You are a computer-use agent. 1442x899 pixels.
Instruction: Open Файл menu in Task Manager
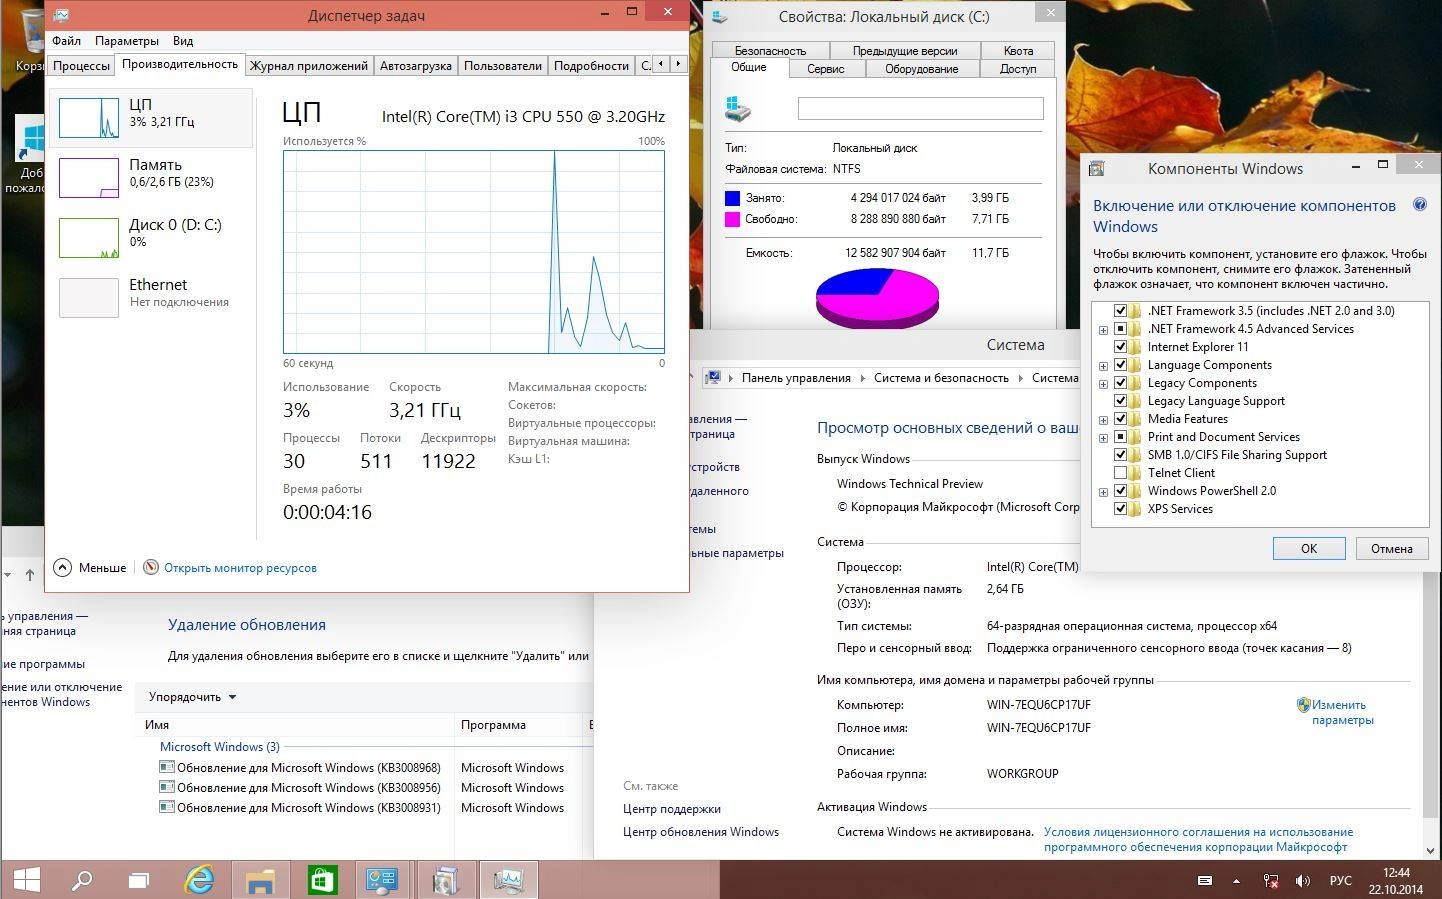pyautogui.click(x=67, y=41)
